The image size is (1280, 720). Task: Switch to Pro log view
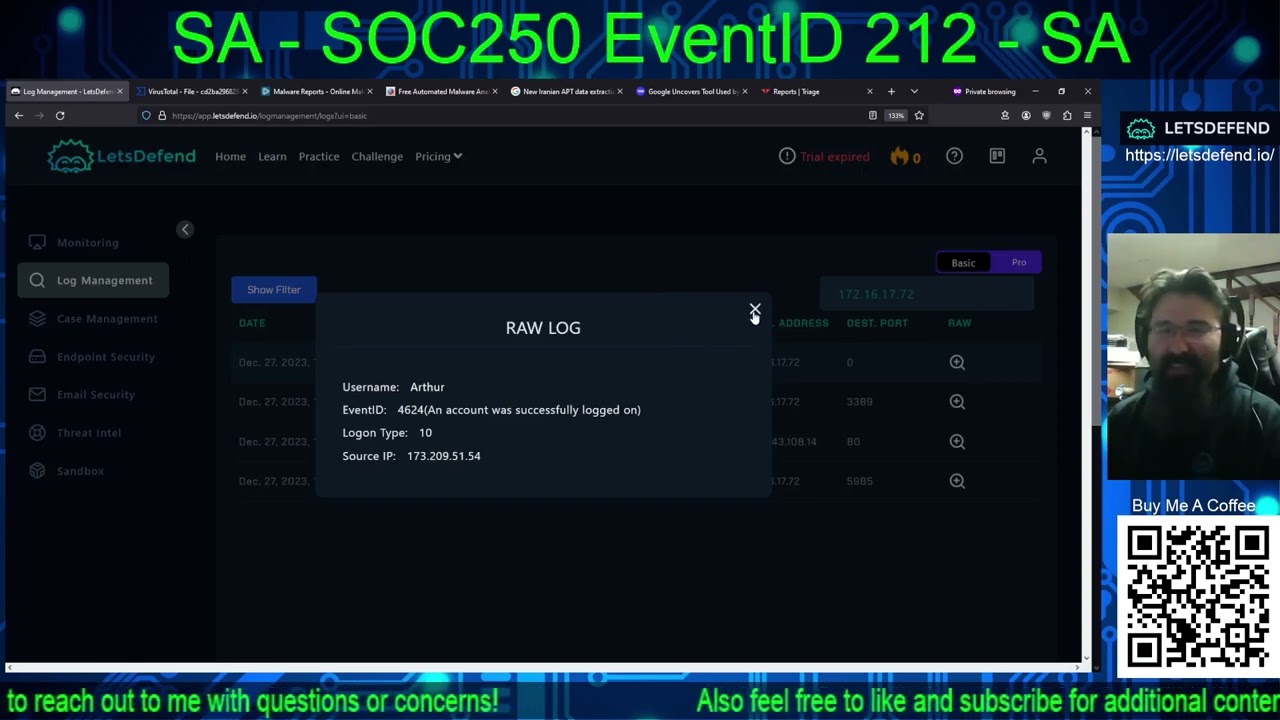pos(1018,263)
